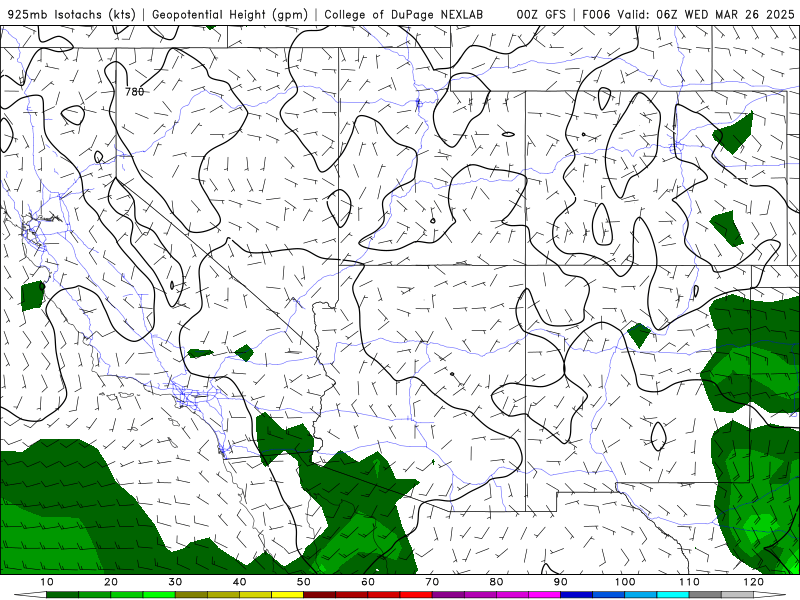Click the "60" value on the color scale

coord(368,582)
